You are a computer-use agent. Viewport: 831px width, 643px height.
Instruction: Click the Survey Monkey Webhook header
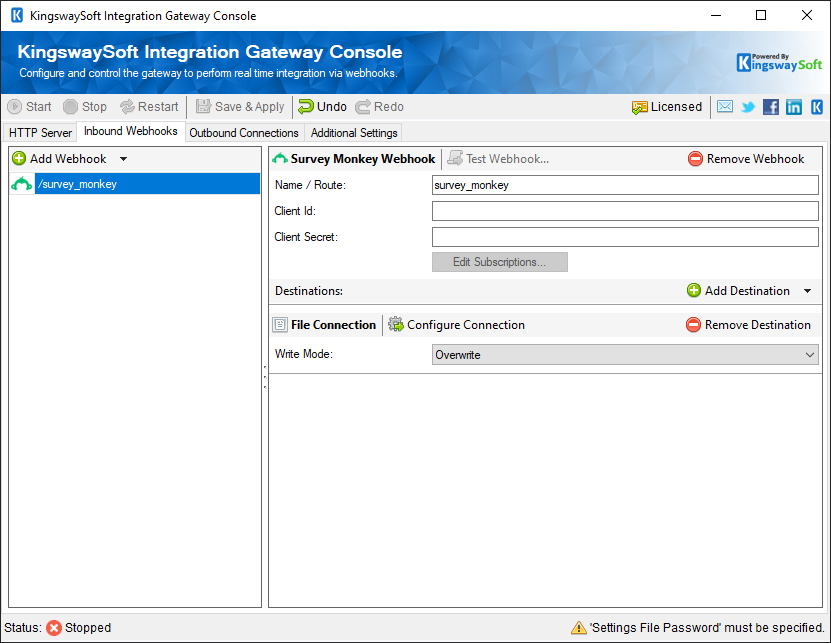click(353, 158)
